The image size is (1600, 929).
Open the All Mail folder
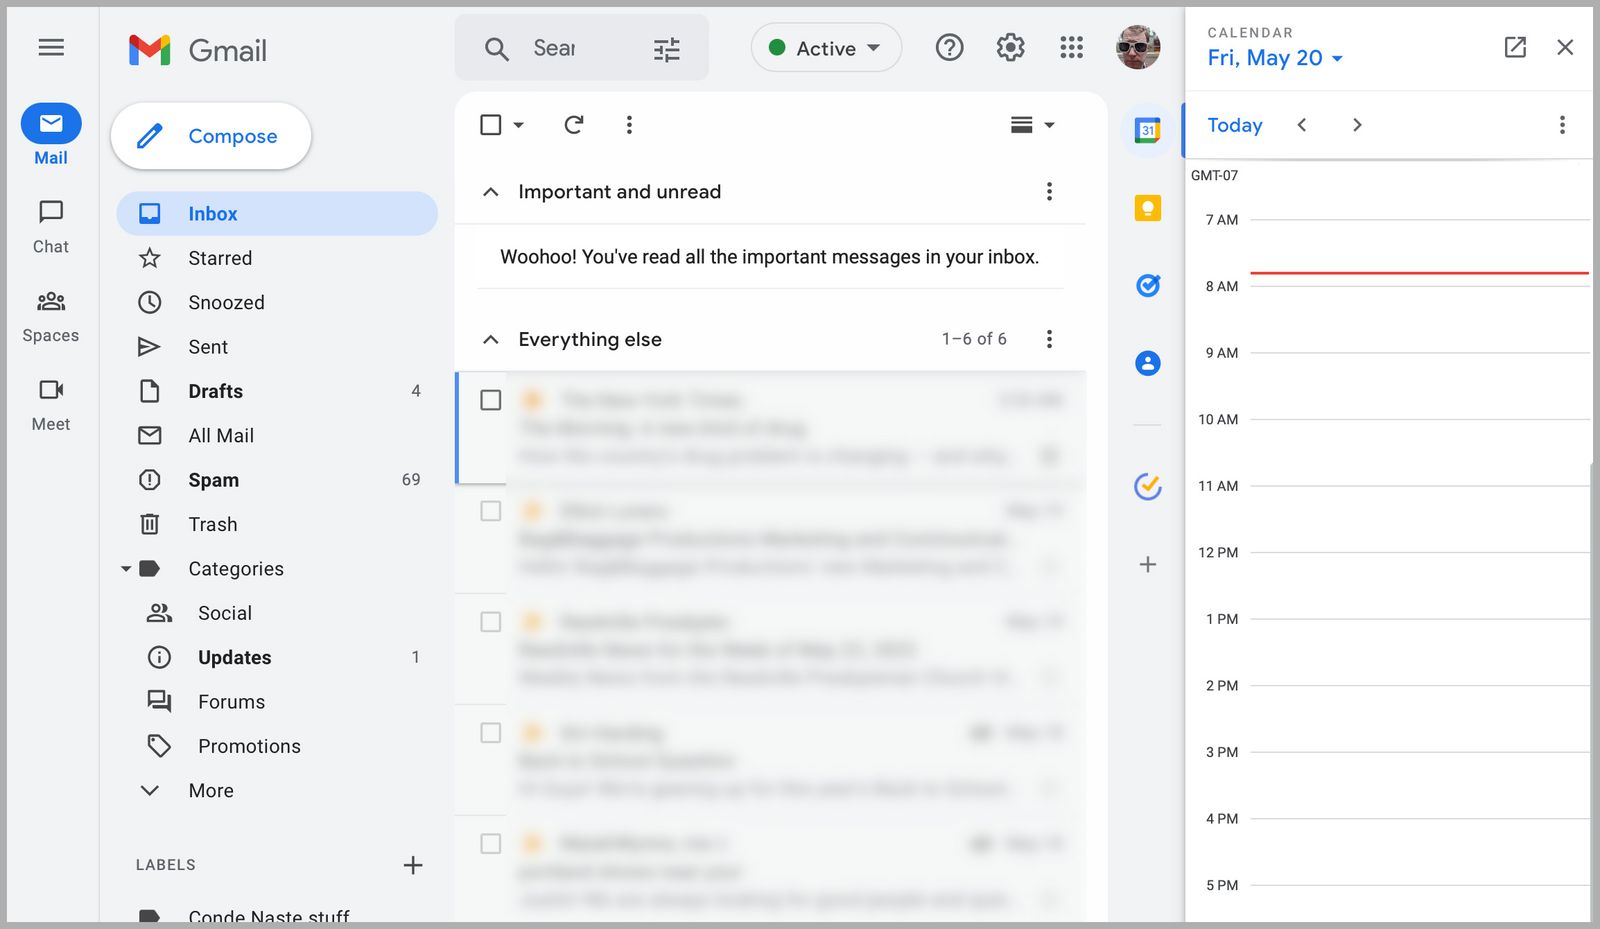coord(277,435)
